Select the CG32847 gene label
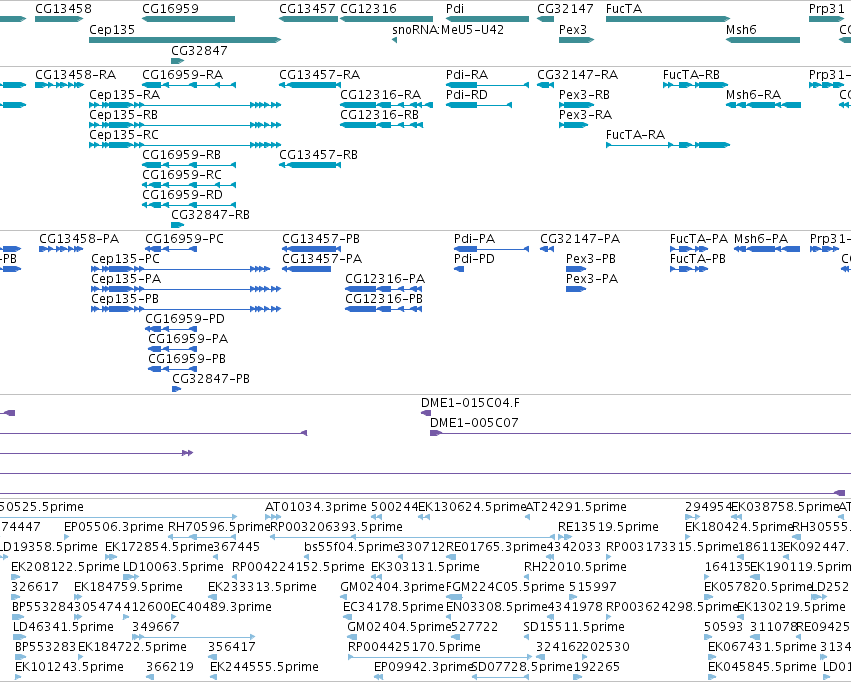The width and height of the screenshot is (851, 682). (199, 50)
